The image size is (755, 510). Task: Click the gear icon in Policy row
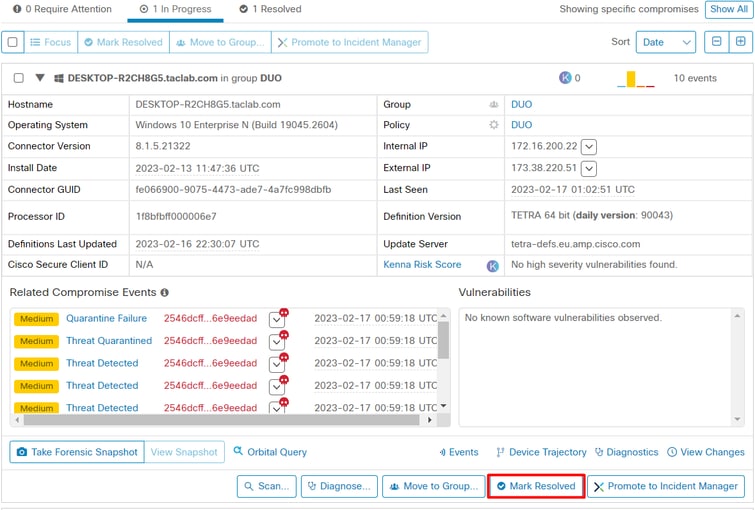click(x=494, y=125)
